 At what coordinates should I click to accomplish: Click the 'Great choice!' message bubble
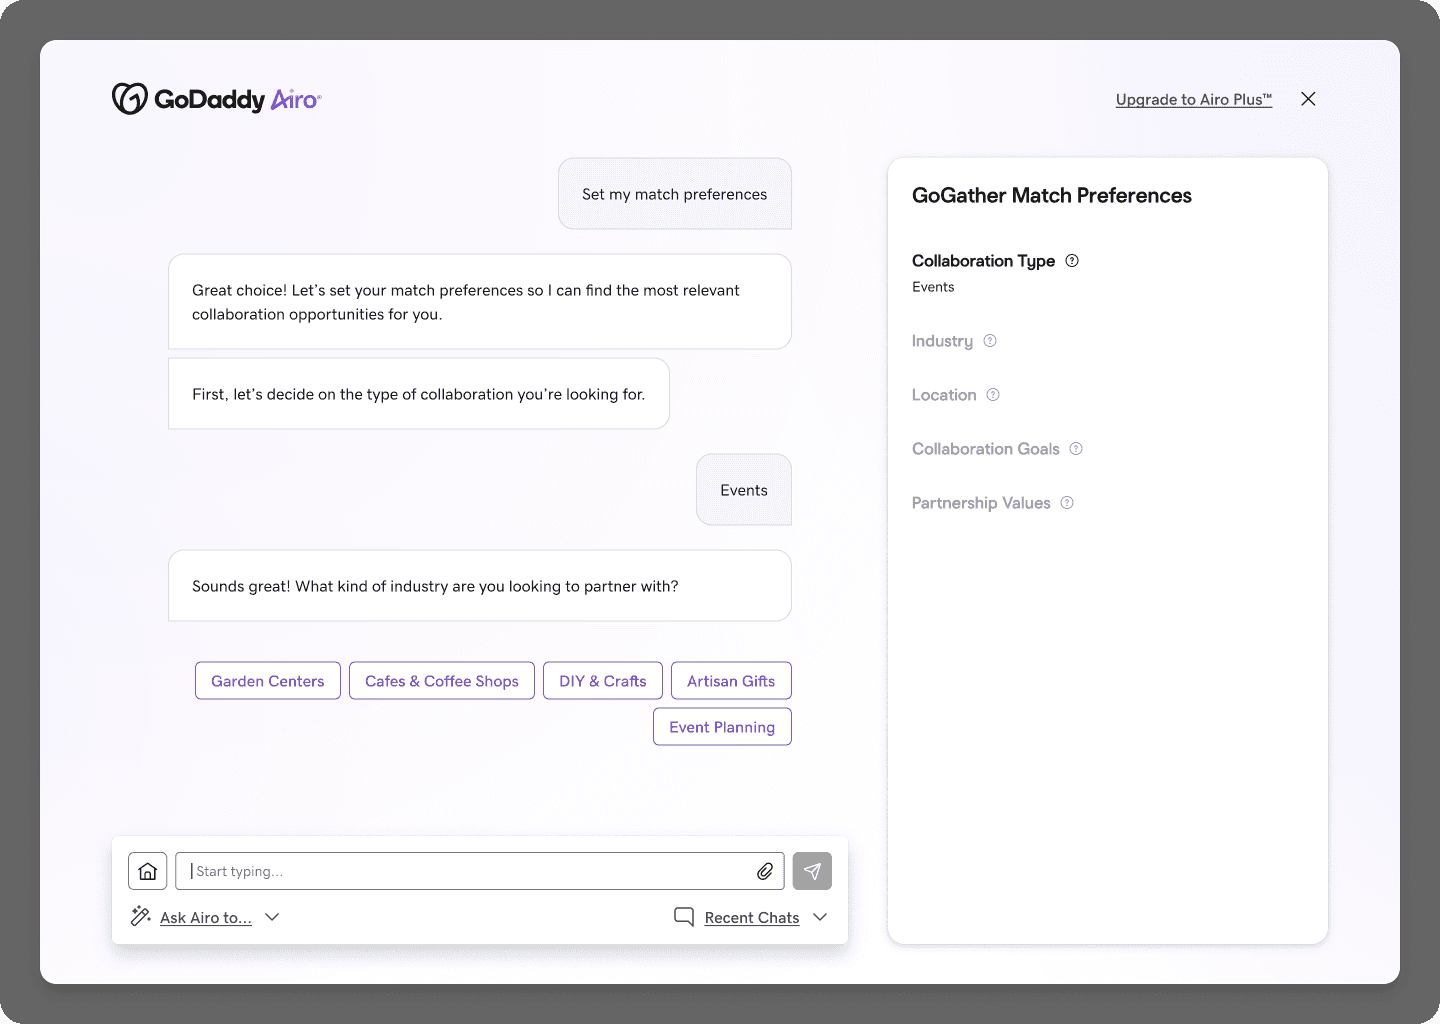[x=480, y=302]
